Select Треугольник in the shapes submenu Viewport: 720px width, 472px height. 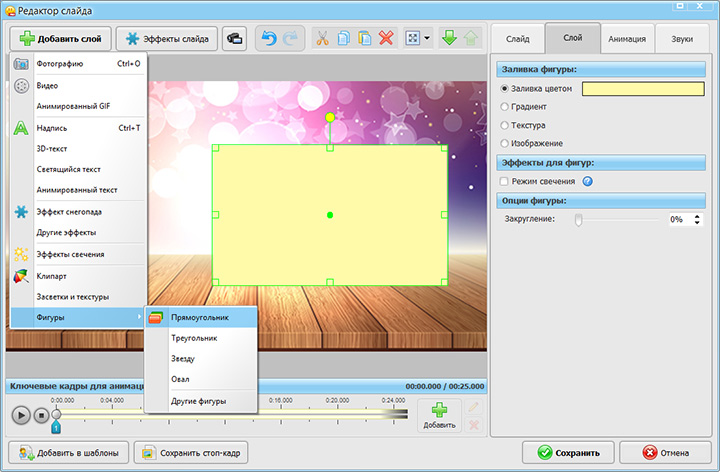(x=201, y=338)
